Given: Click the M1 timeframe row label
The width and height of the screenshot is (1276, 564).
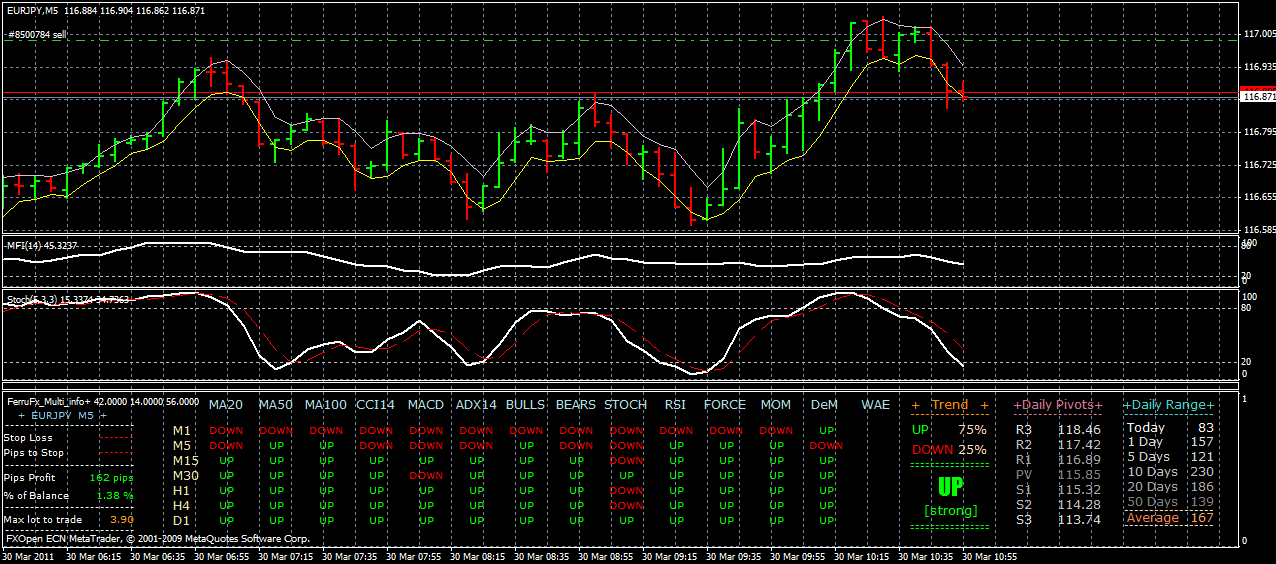Looking at the screenshot, I should click(x=181, y=431).
